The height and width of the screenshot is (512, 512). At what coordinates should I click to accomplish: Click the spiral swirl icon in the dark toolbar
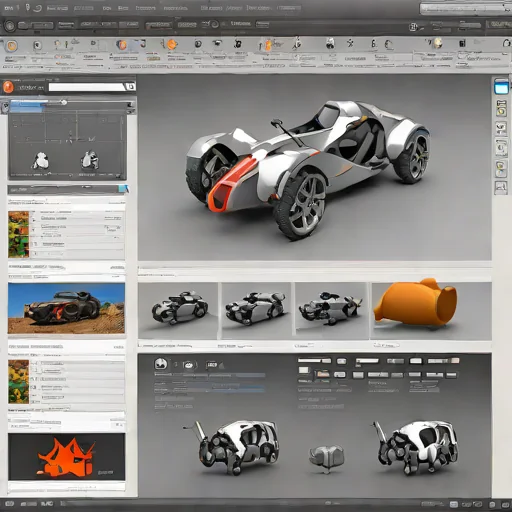point(214,24)
